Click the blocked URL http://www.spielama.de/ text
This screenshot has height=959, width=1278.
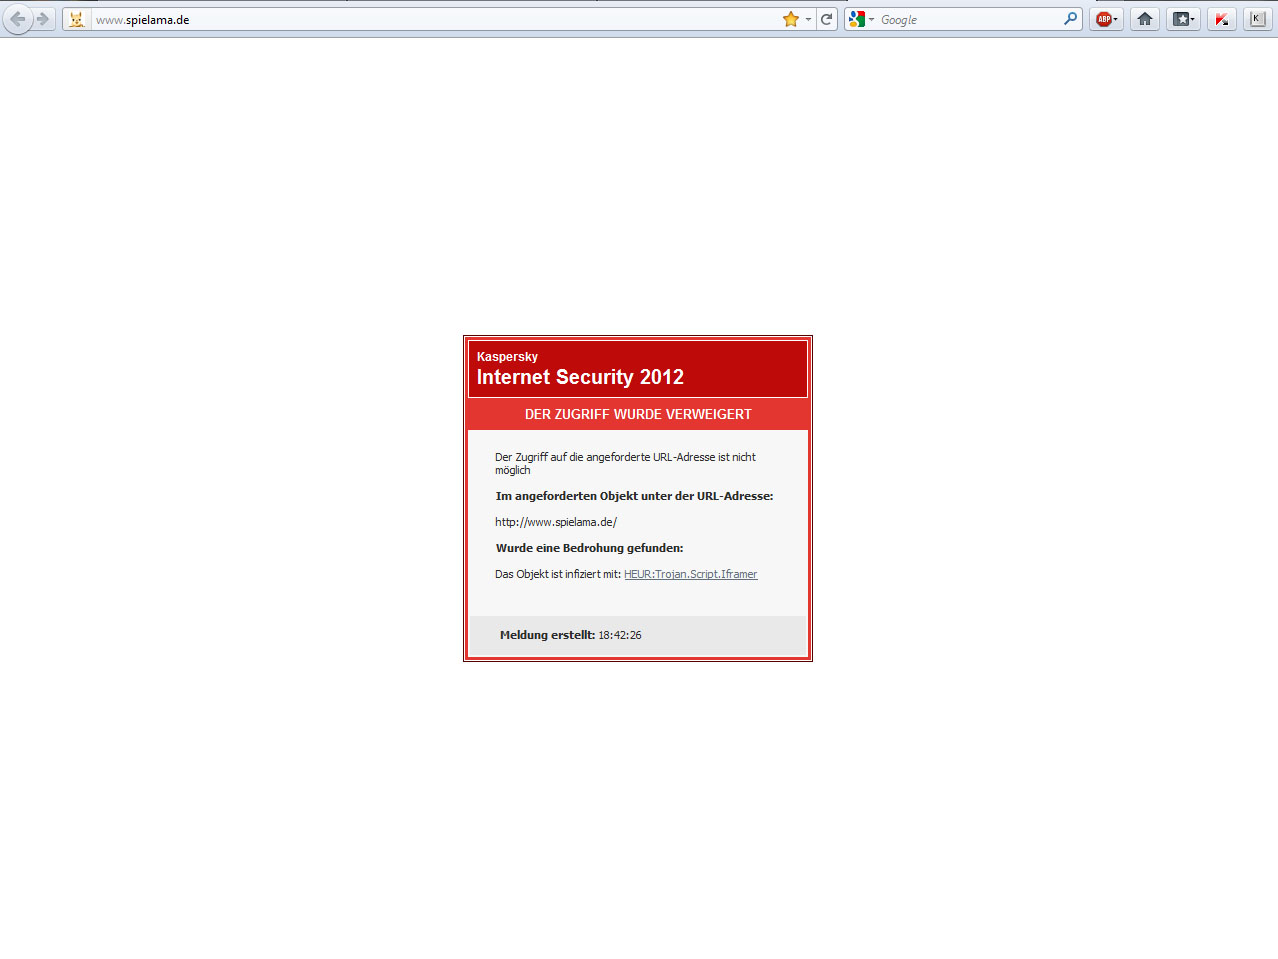tap(556, 522)
